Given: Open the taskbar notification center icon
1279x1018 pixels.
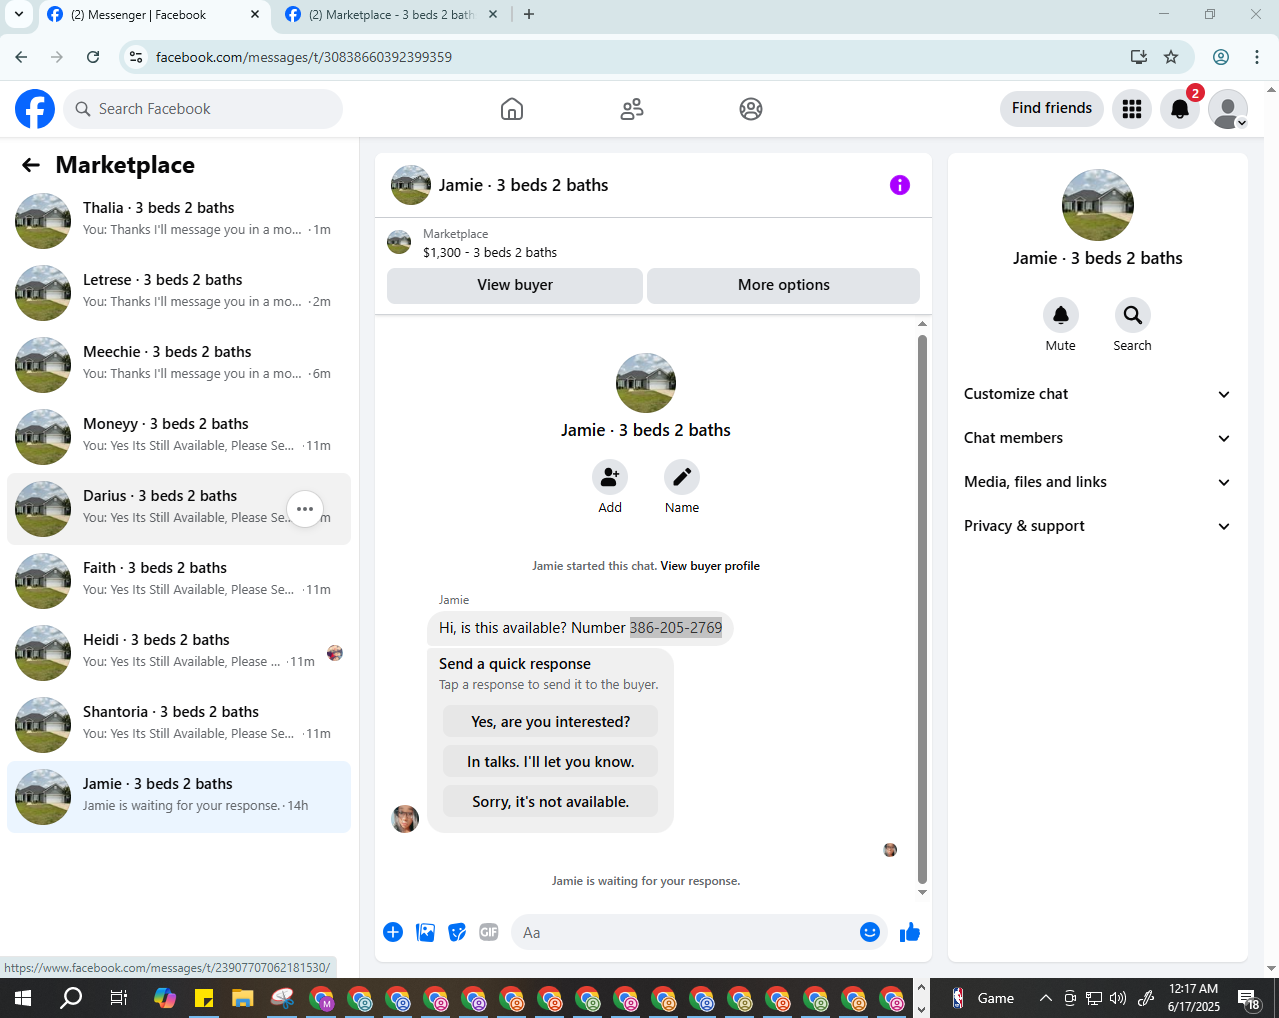Looking at the screenshot, I should click(1249, 998).
